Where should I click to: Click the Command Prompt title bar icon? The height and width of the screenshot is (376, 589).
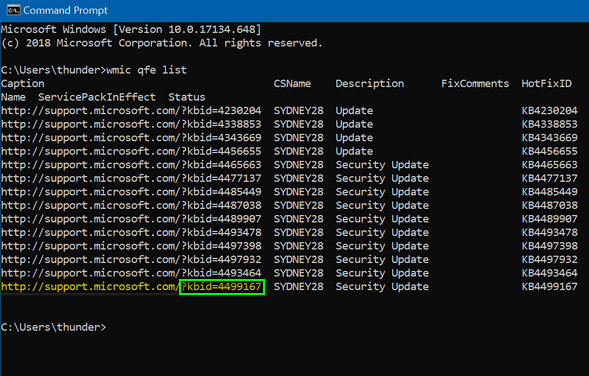click(x=14, y=10)
